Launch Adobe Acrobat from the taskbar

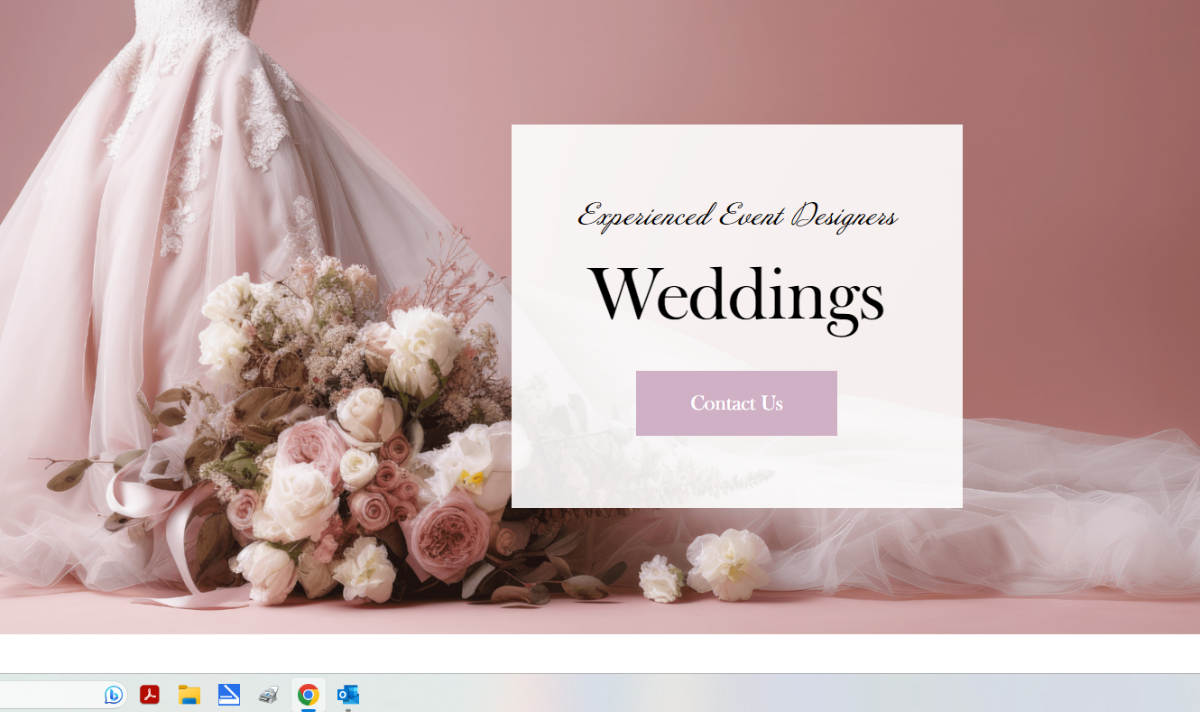tap(150, 694)
